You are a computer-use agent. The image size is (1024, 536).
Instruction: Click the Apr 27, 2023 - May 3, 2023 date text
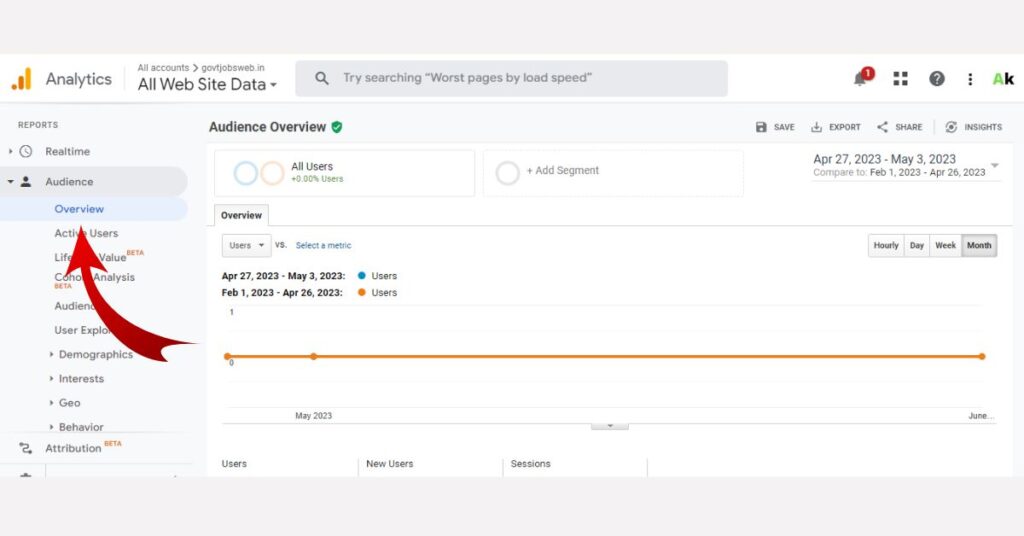(884, 159)
